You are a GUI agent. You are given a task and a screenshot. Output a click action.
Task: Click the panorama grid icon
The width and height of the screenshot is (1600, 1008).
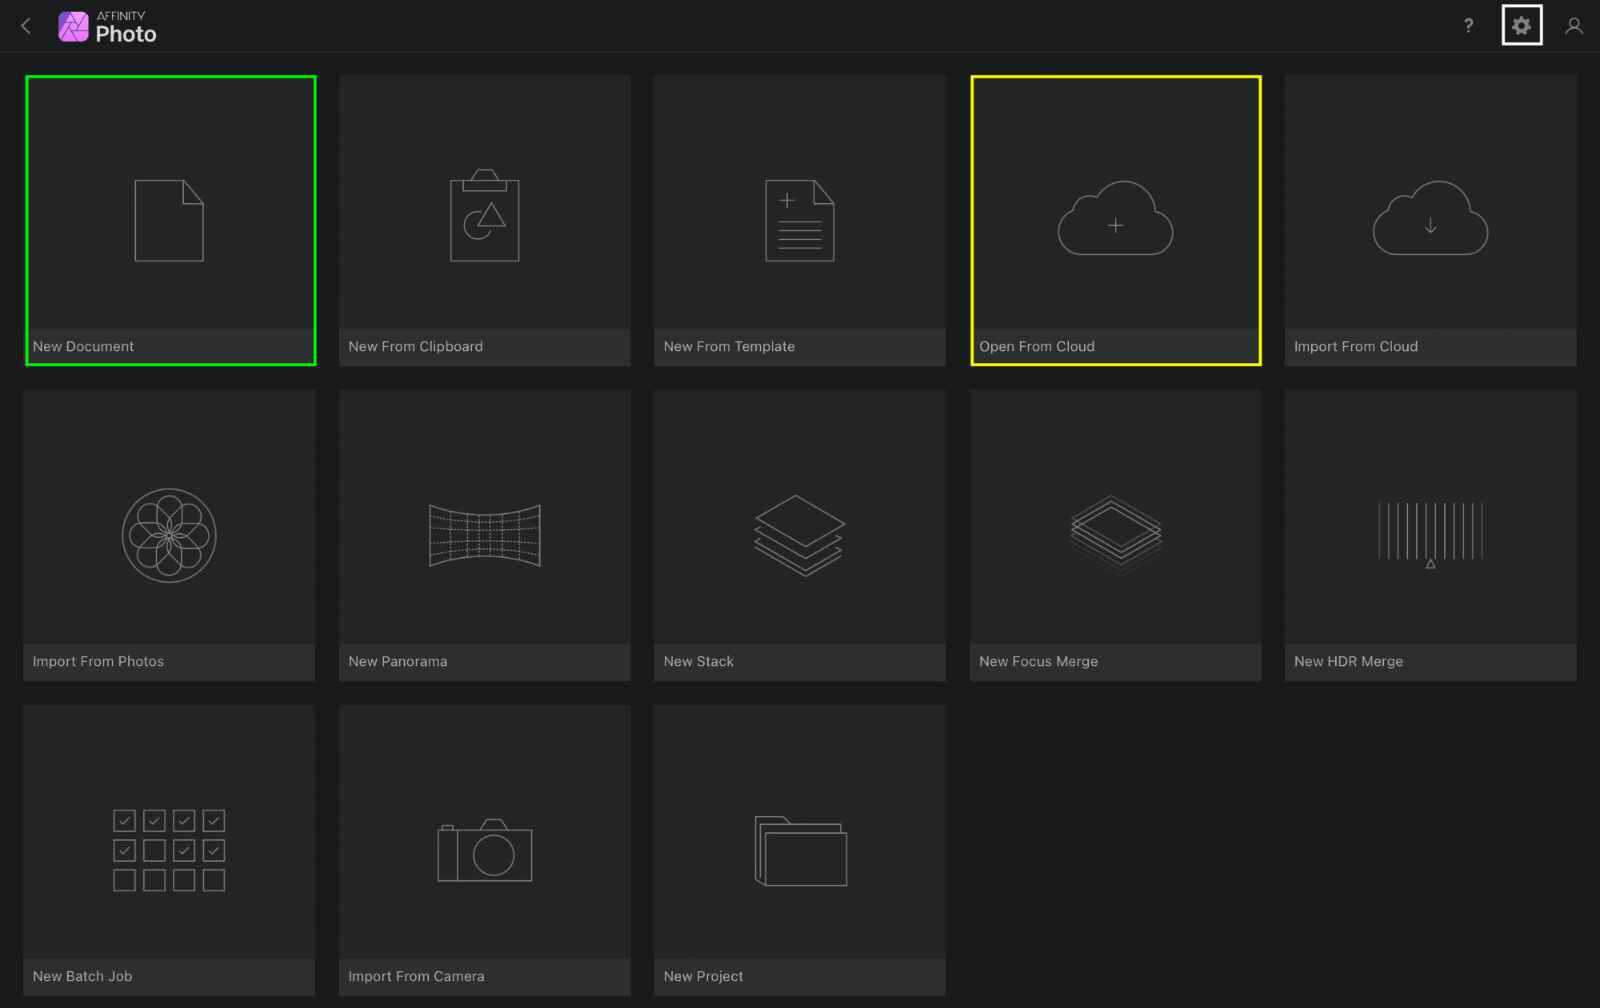(485, 535)
